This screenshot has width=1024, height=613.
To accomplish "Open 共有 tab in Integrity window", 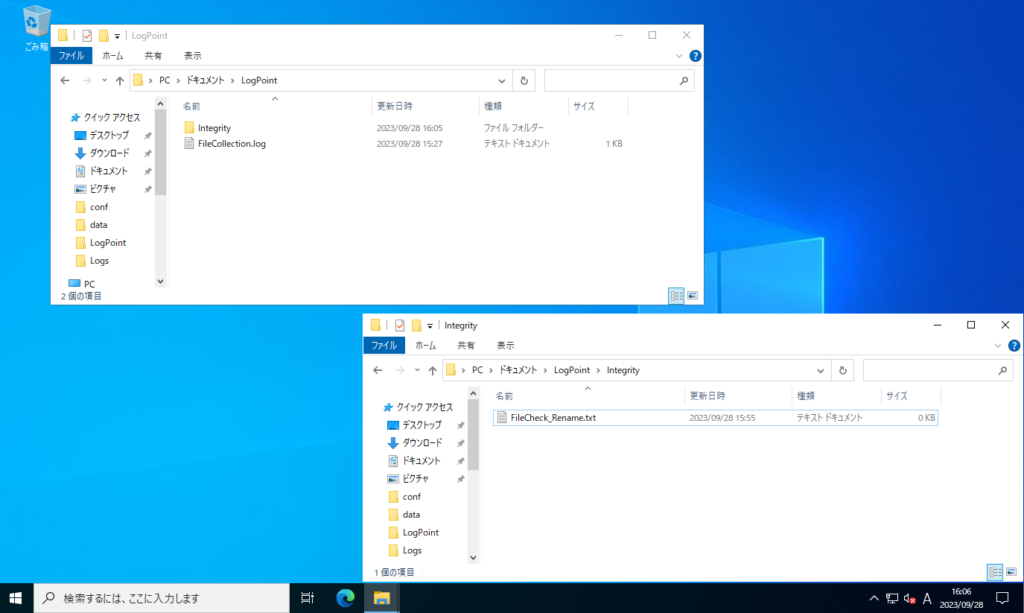I will coord(466,345).
